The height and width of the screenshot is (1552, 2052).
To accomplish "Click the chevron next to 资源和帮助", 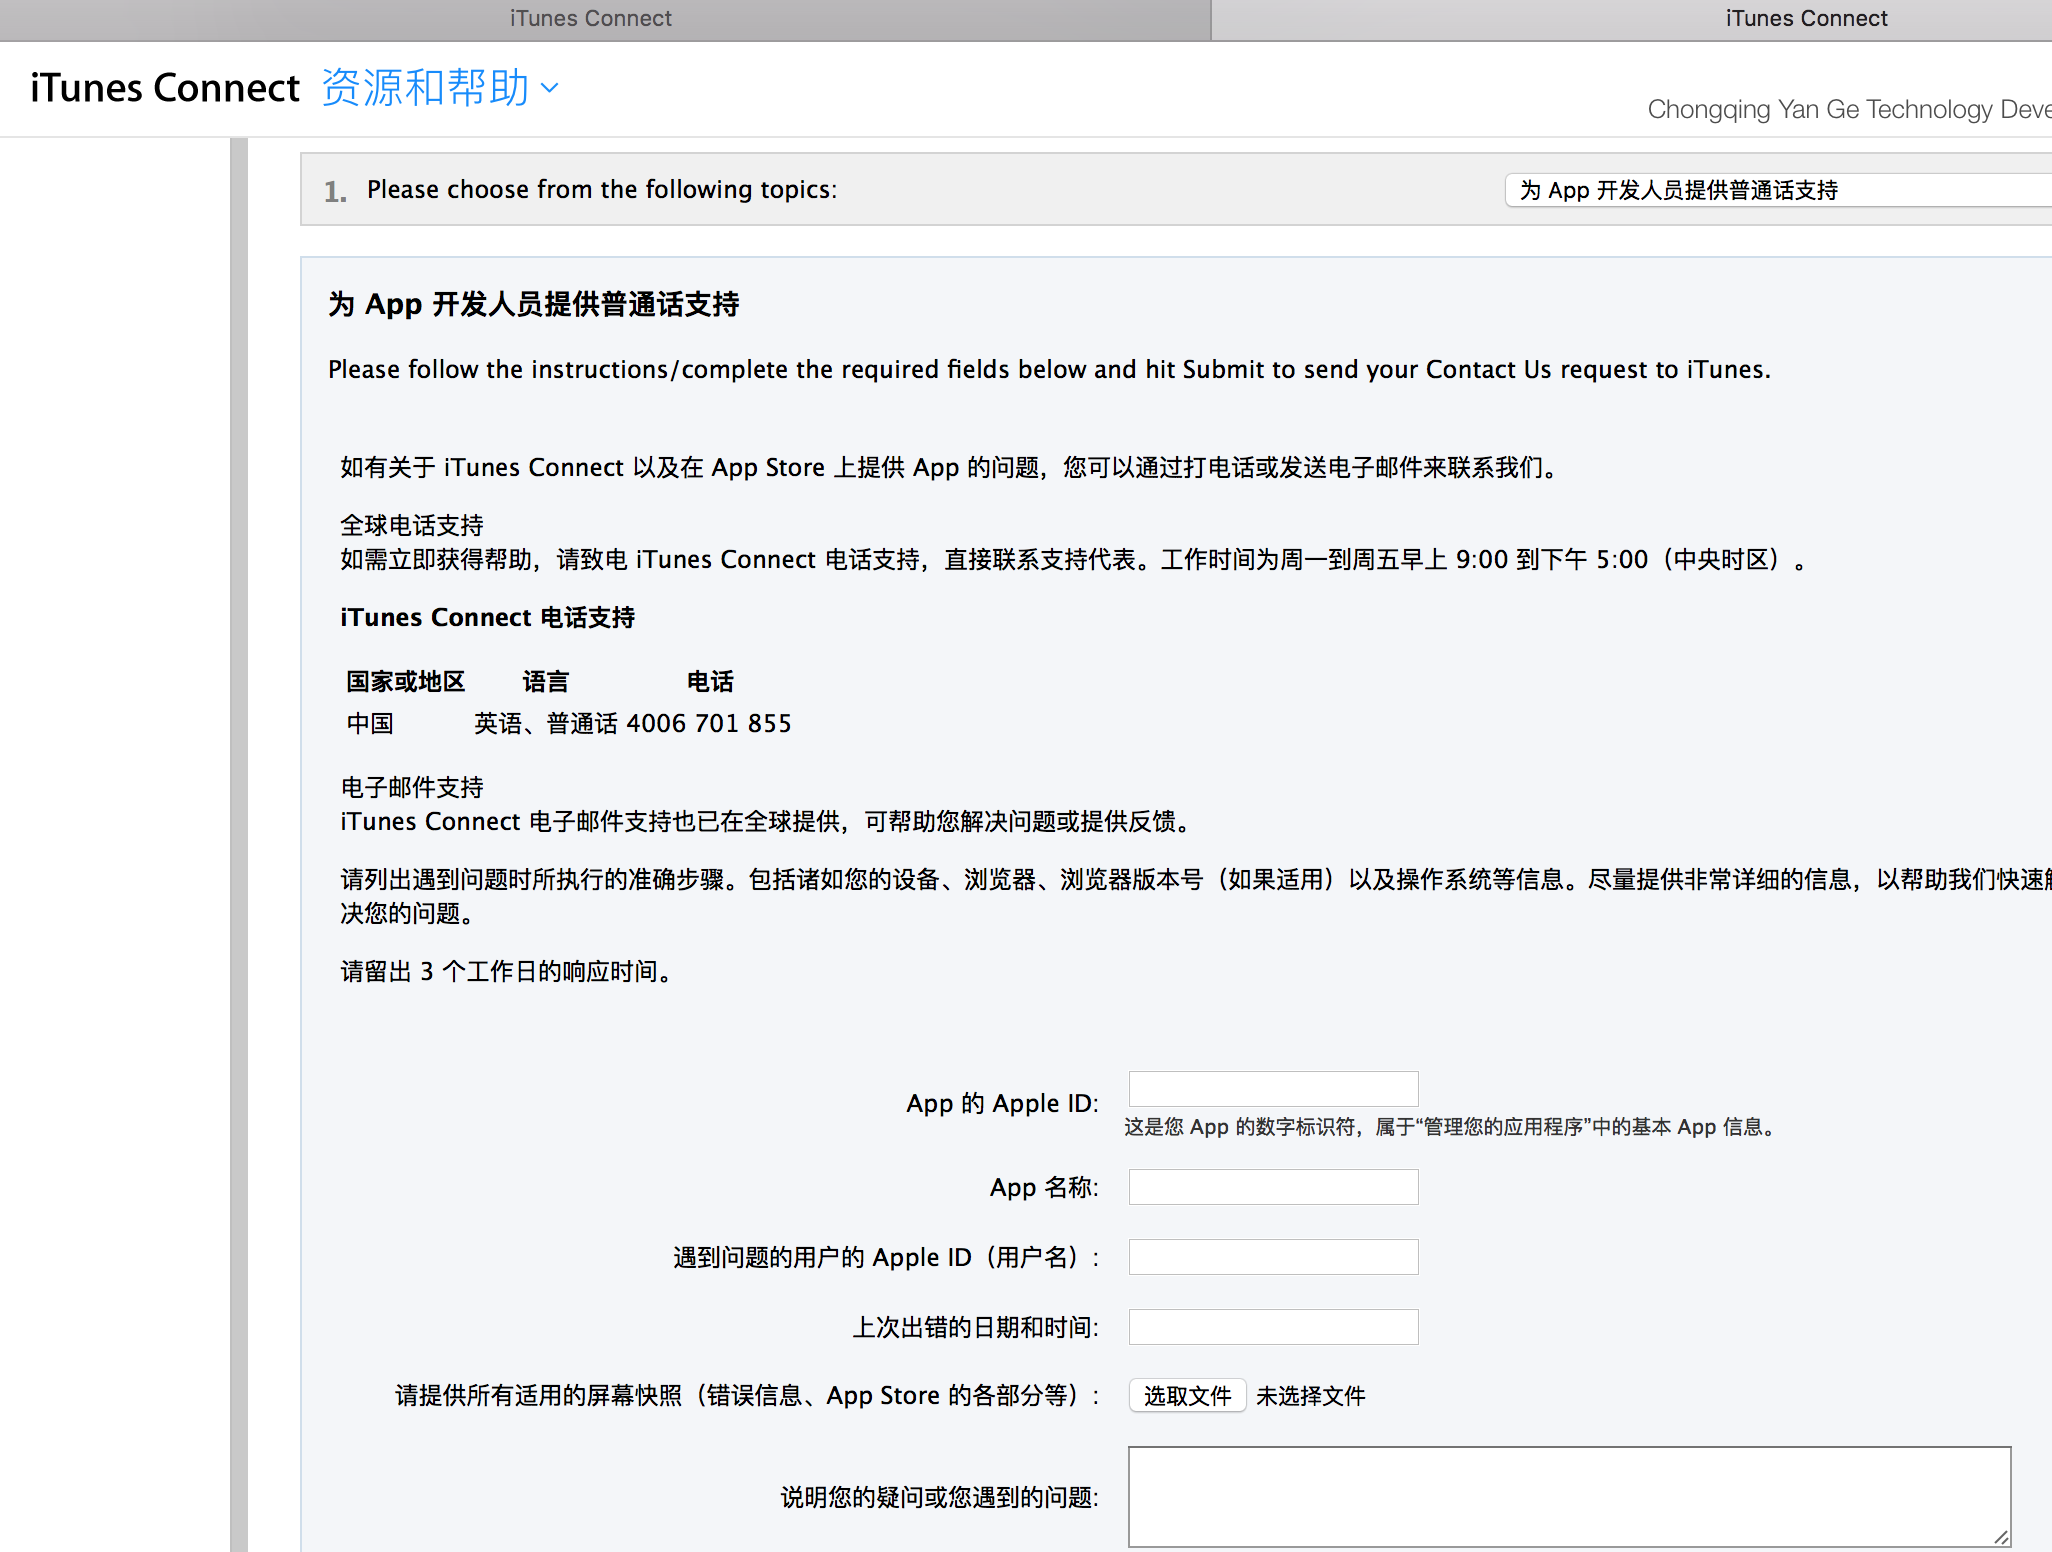I will (549, 89).
